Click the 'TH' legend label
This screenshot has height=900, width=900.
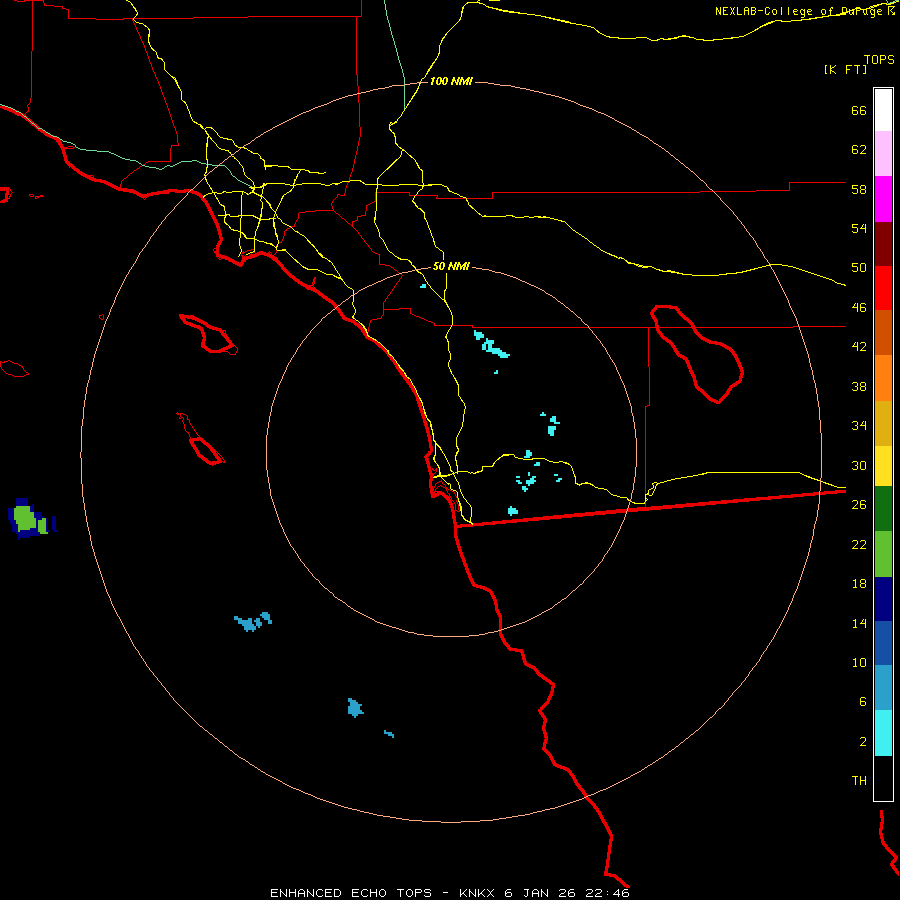(859, 781)
